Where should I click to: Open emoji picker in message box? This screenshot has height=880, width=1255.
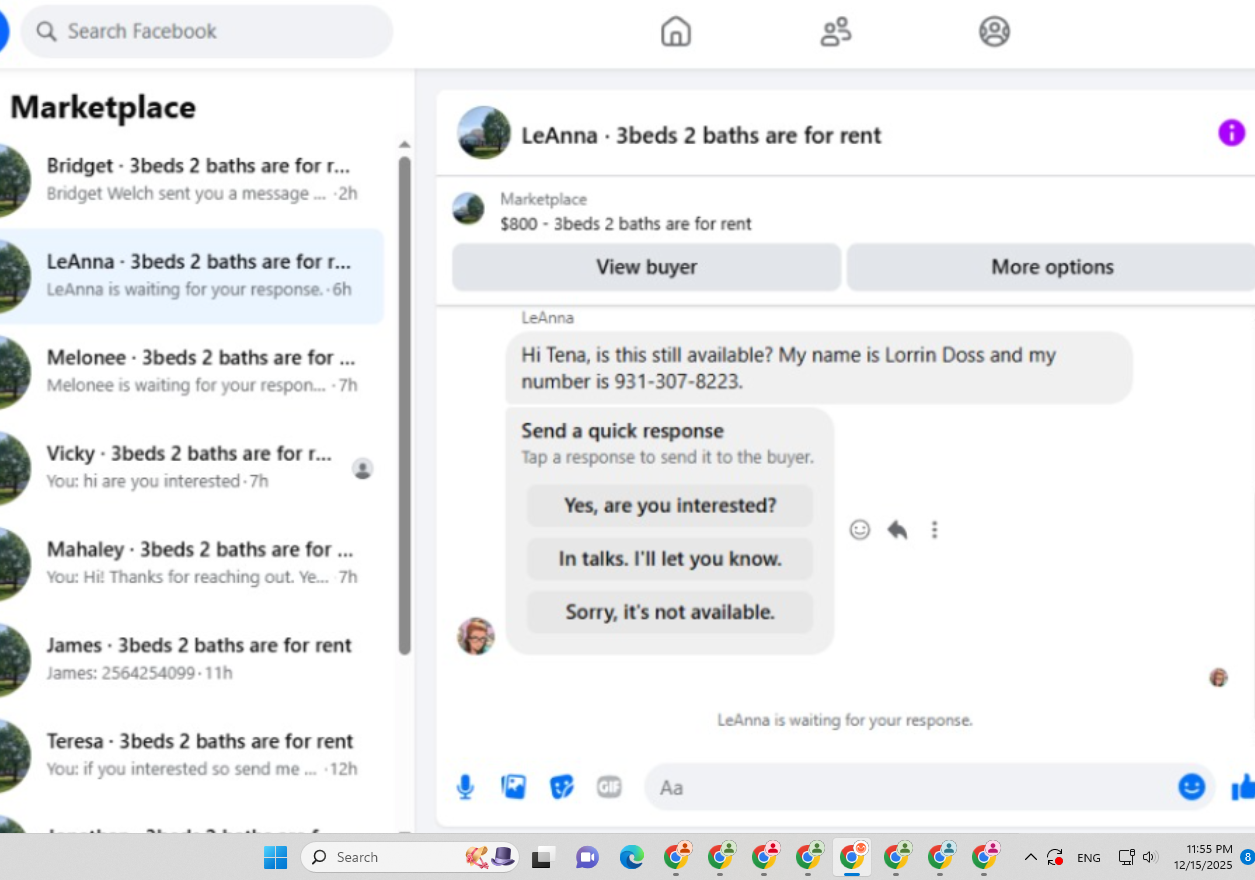[1191, 787]
